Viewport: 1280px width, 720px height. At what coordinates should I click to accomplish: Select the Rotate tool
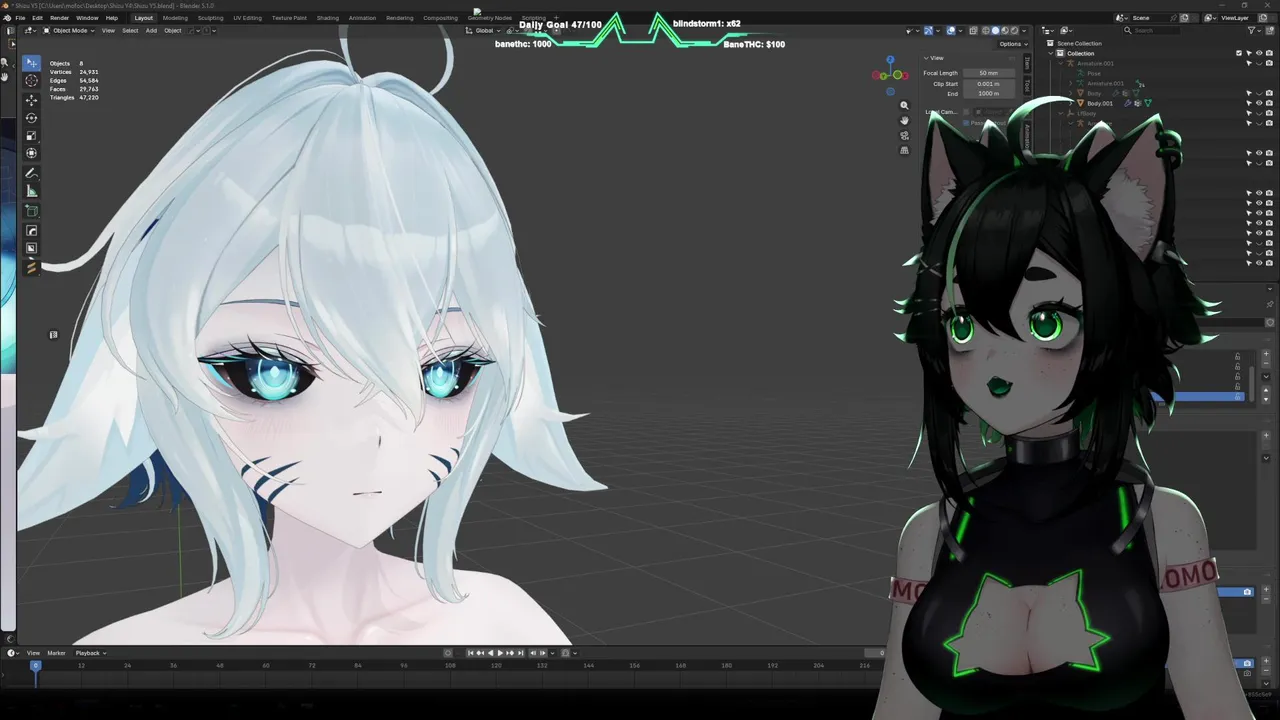coord(31,118)
